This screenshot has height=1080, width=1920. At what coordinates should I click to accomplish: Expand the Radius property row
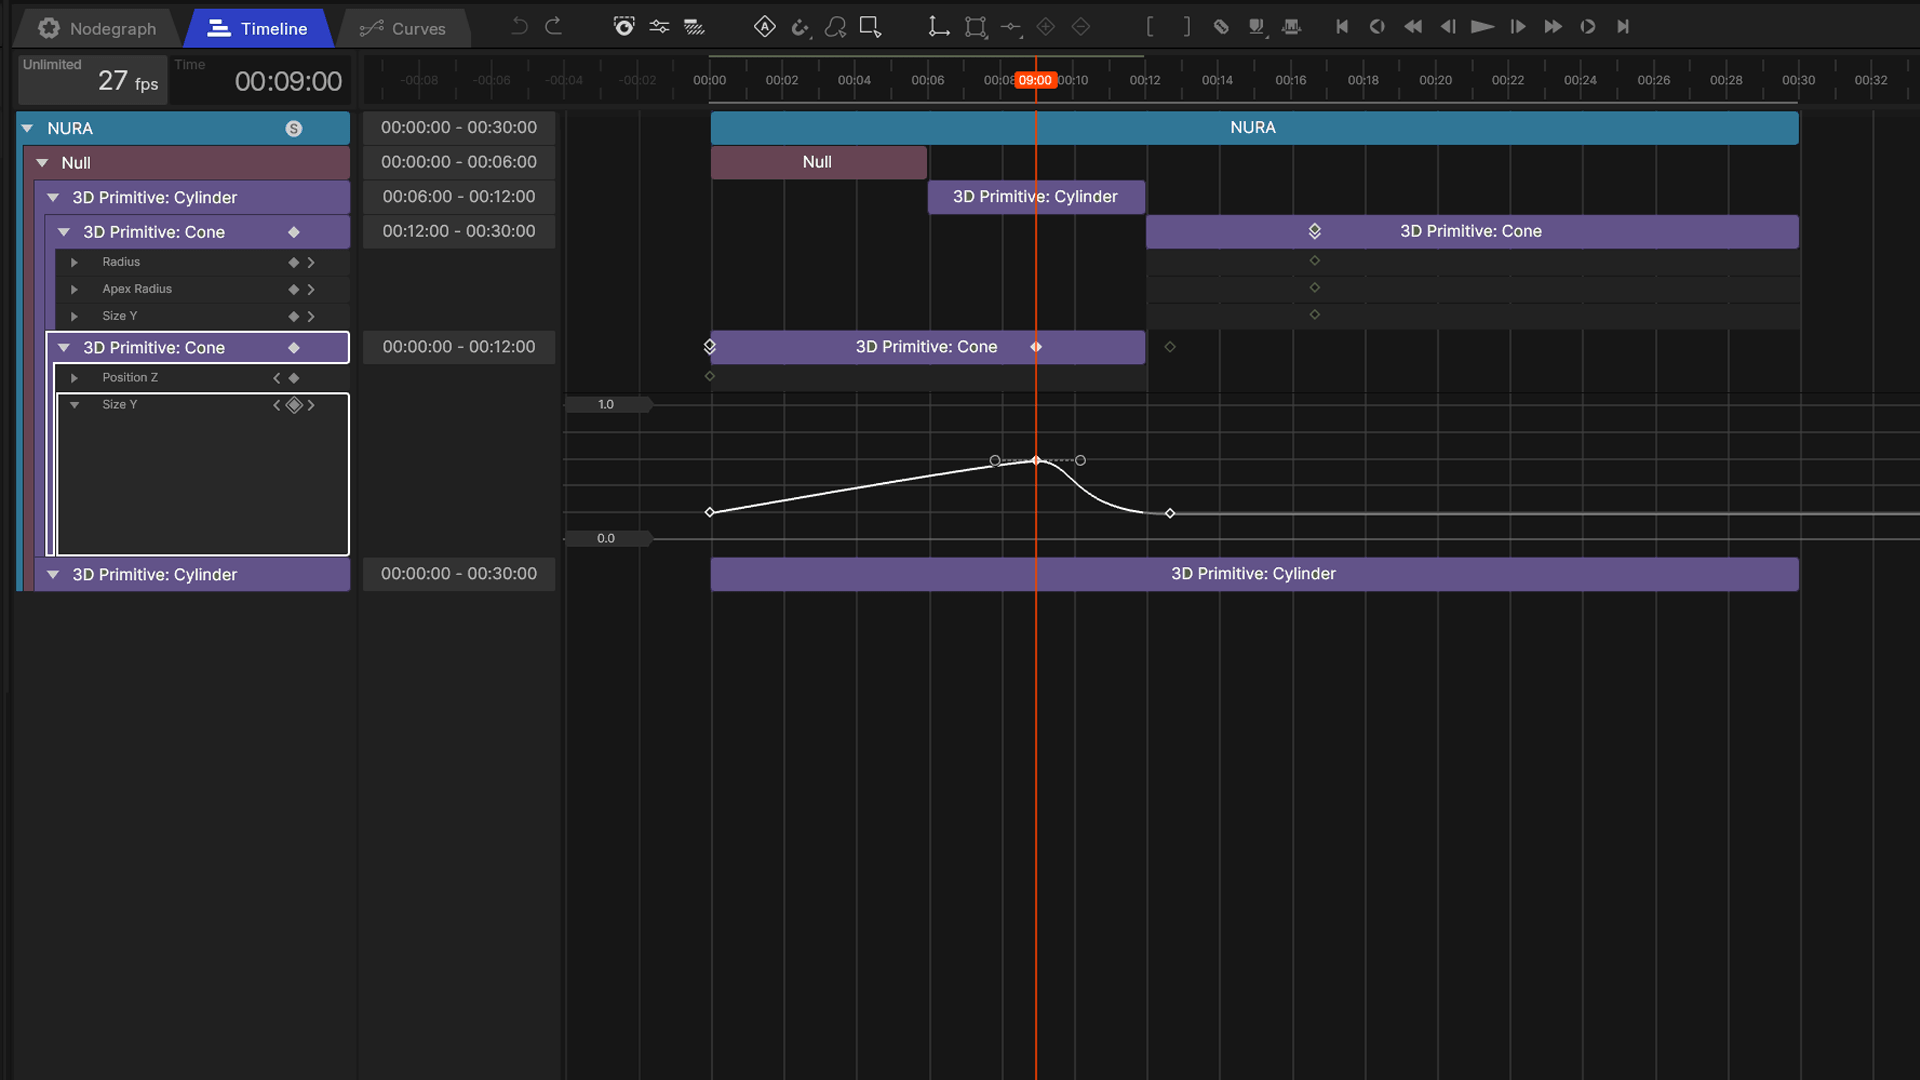tap(74, 262)
